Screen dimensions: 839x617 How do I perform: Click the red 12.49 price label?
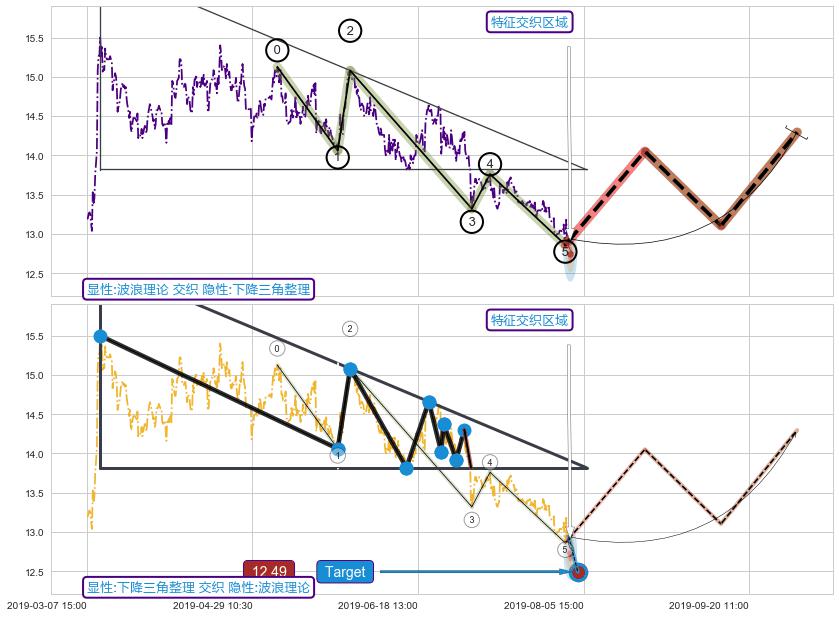[269, 572]
